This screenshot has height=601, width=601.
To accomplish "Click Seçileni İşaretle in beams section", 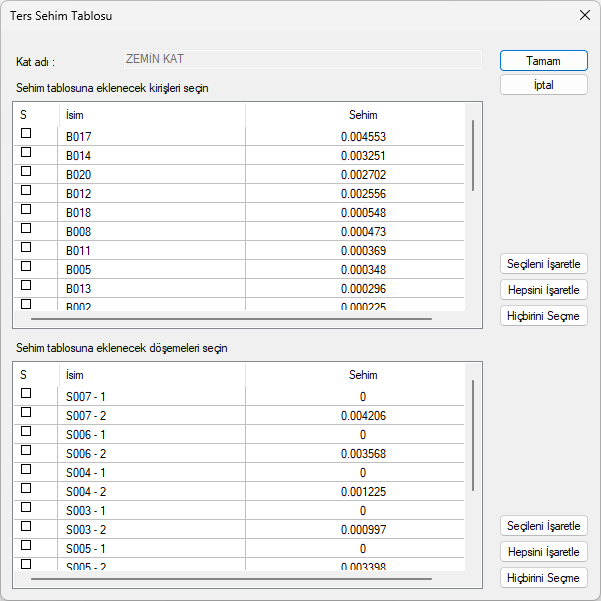I will pyautogui.click(x=543, y=264).
